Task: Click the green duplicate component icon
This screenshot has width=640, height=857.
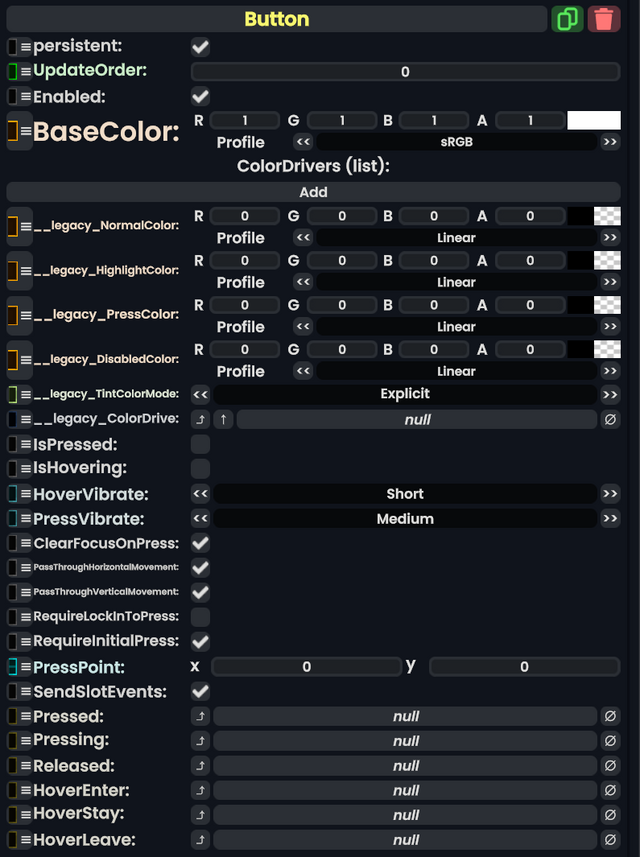Action: (567, 19)
